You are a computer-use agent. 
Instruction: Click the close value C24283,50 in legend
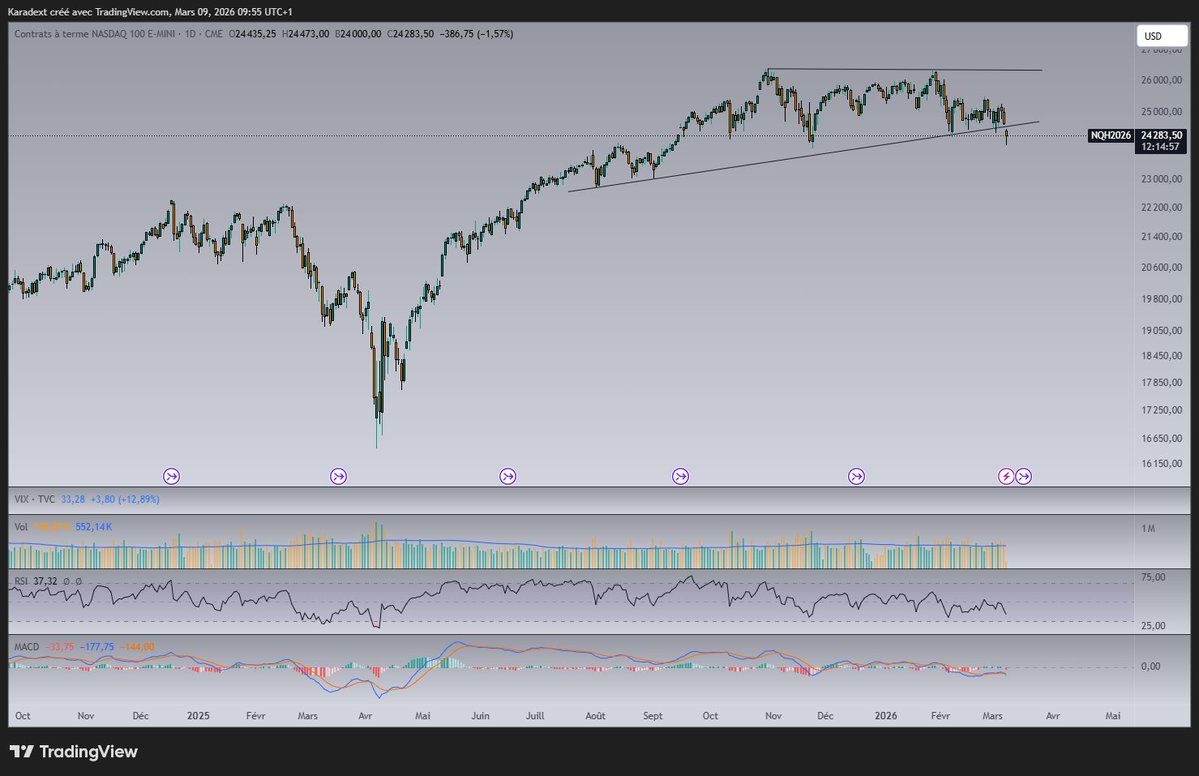411,34
